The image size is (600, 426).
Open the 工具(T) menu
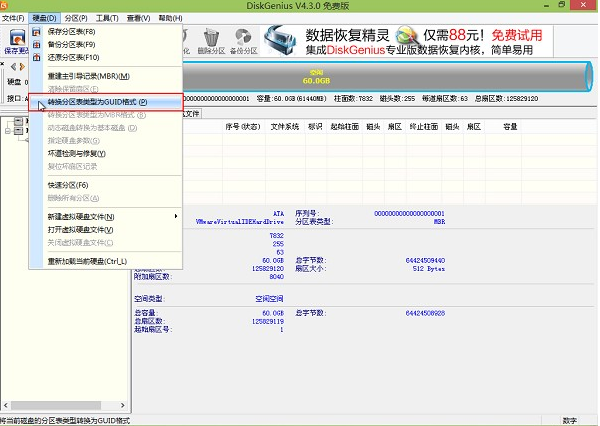(x=107, y=18)
